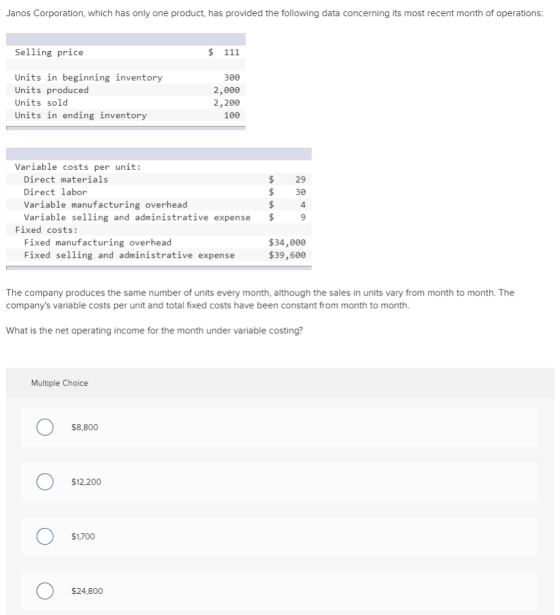
Task: Choose the $12,200 radio option
Action: [45, 482]
